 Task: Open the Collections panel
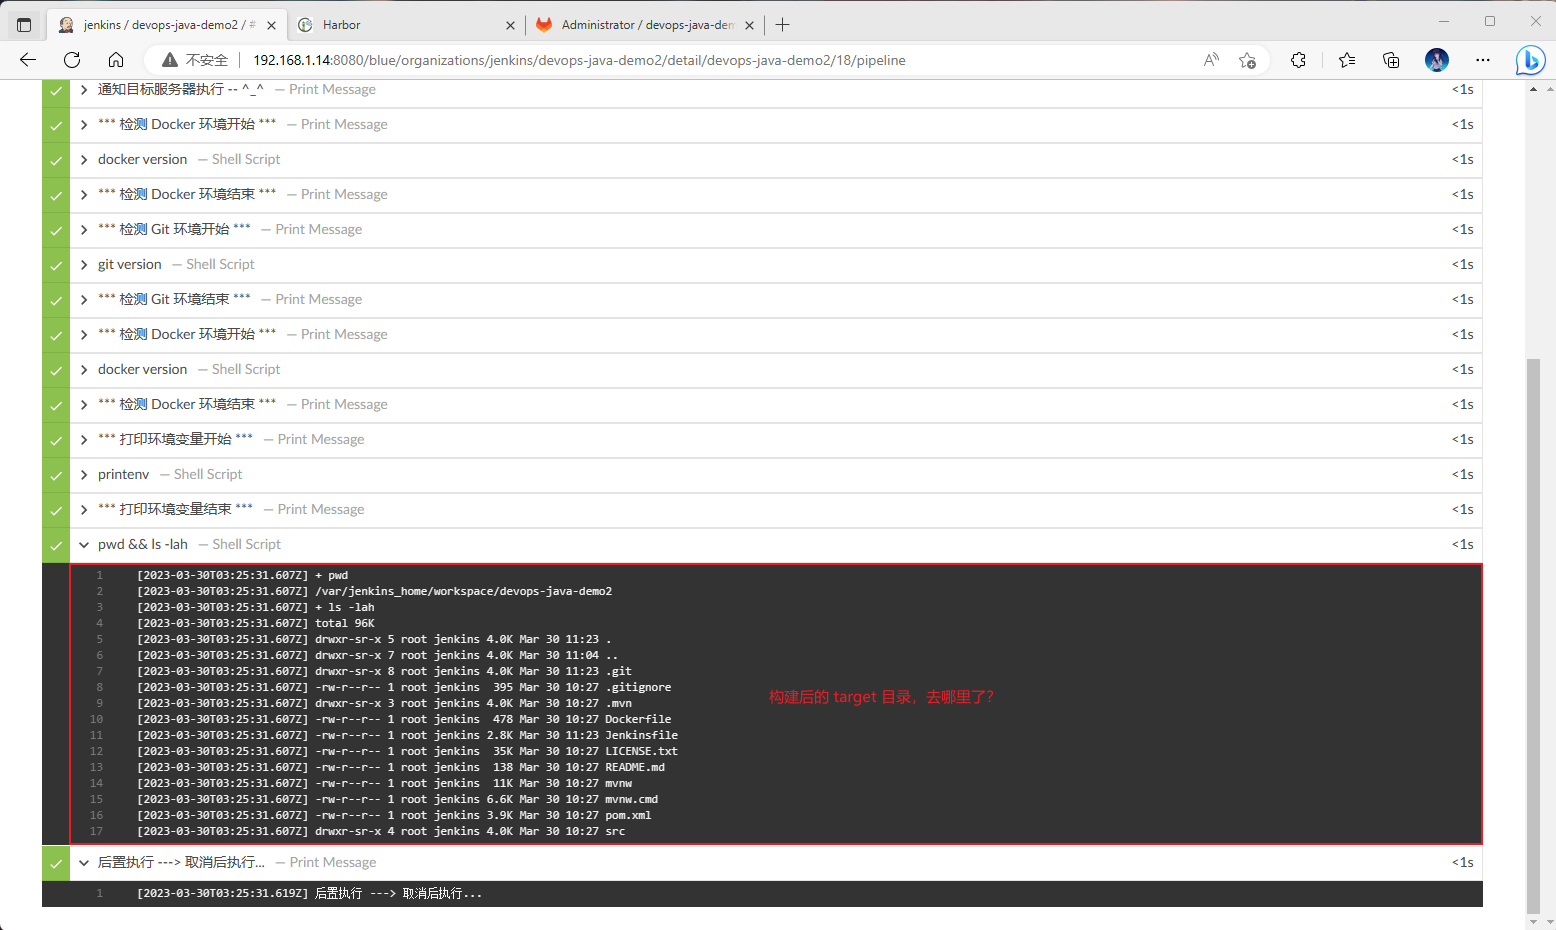1391,60
